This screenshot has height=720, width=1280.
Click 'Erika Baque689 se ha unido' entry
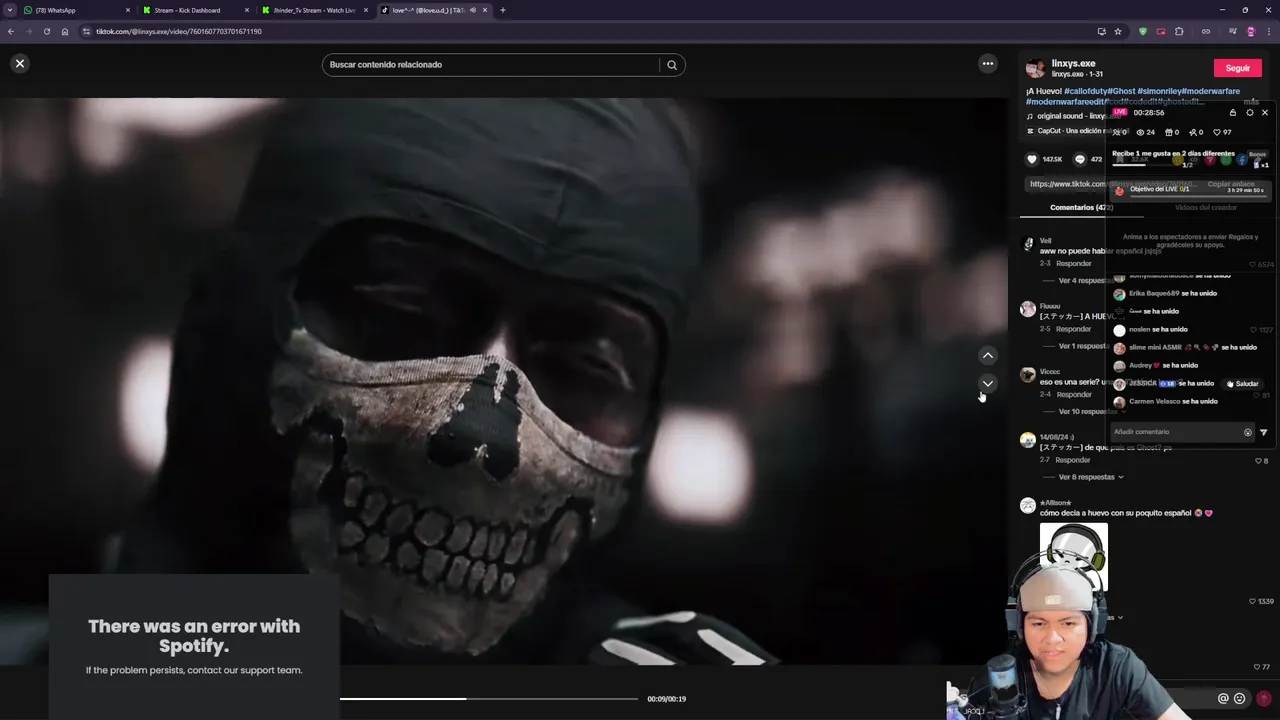1165,294
